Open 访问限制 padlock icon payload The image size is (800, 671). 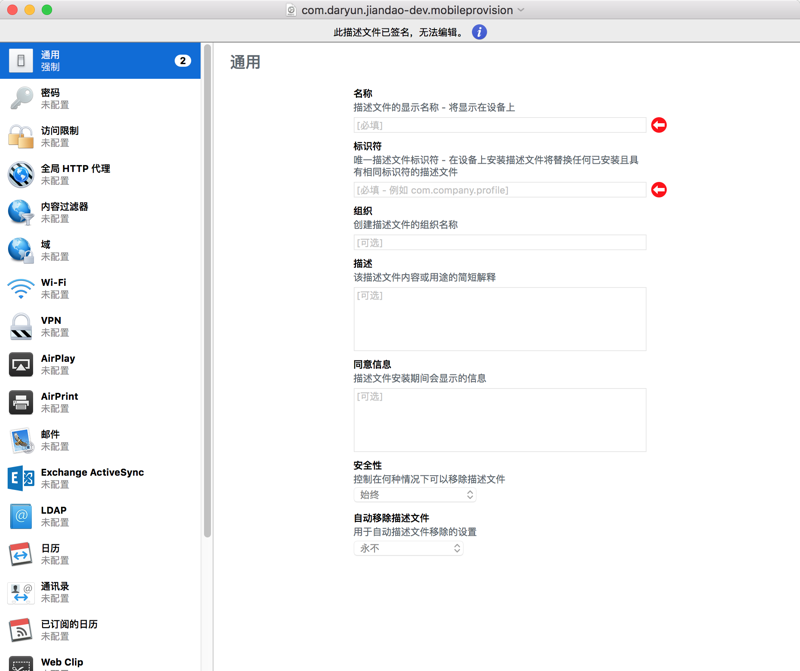pyautogui.click(x=21, y=137)
